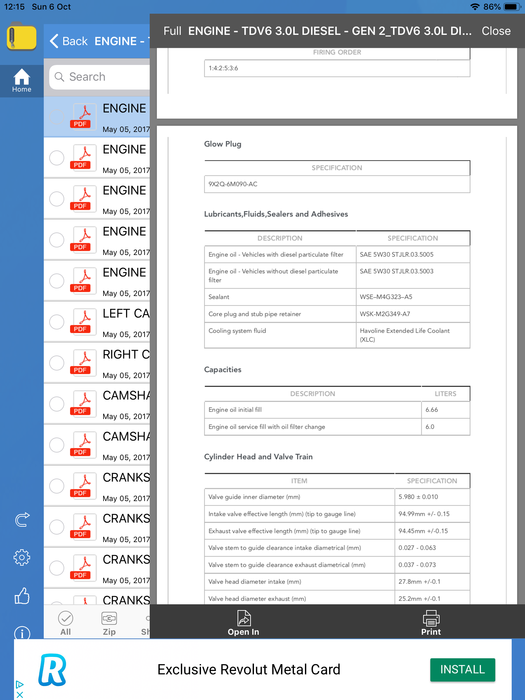
Task: Tap the thumbs-up like icon
Action: click(x=22, y=596)
